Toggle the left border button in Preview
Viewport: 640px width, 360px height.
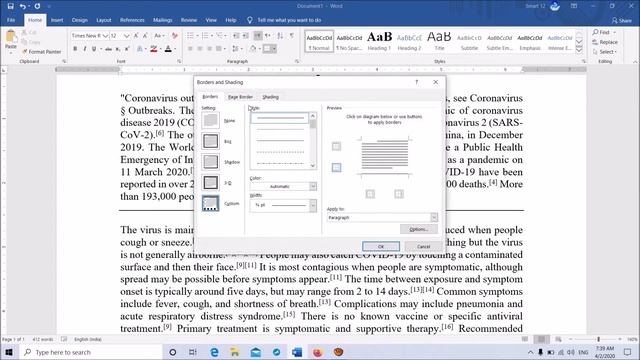click(x=370, y=194)
